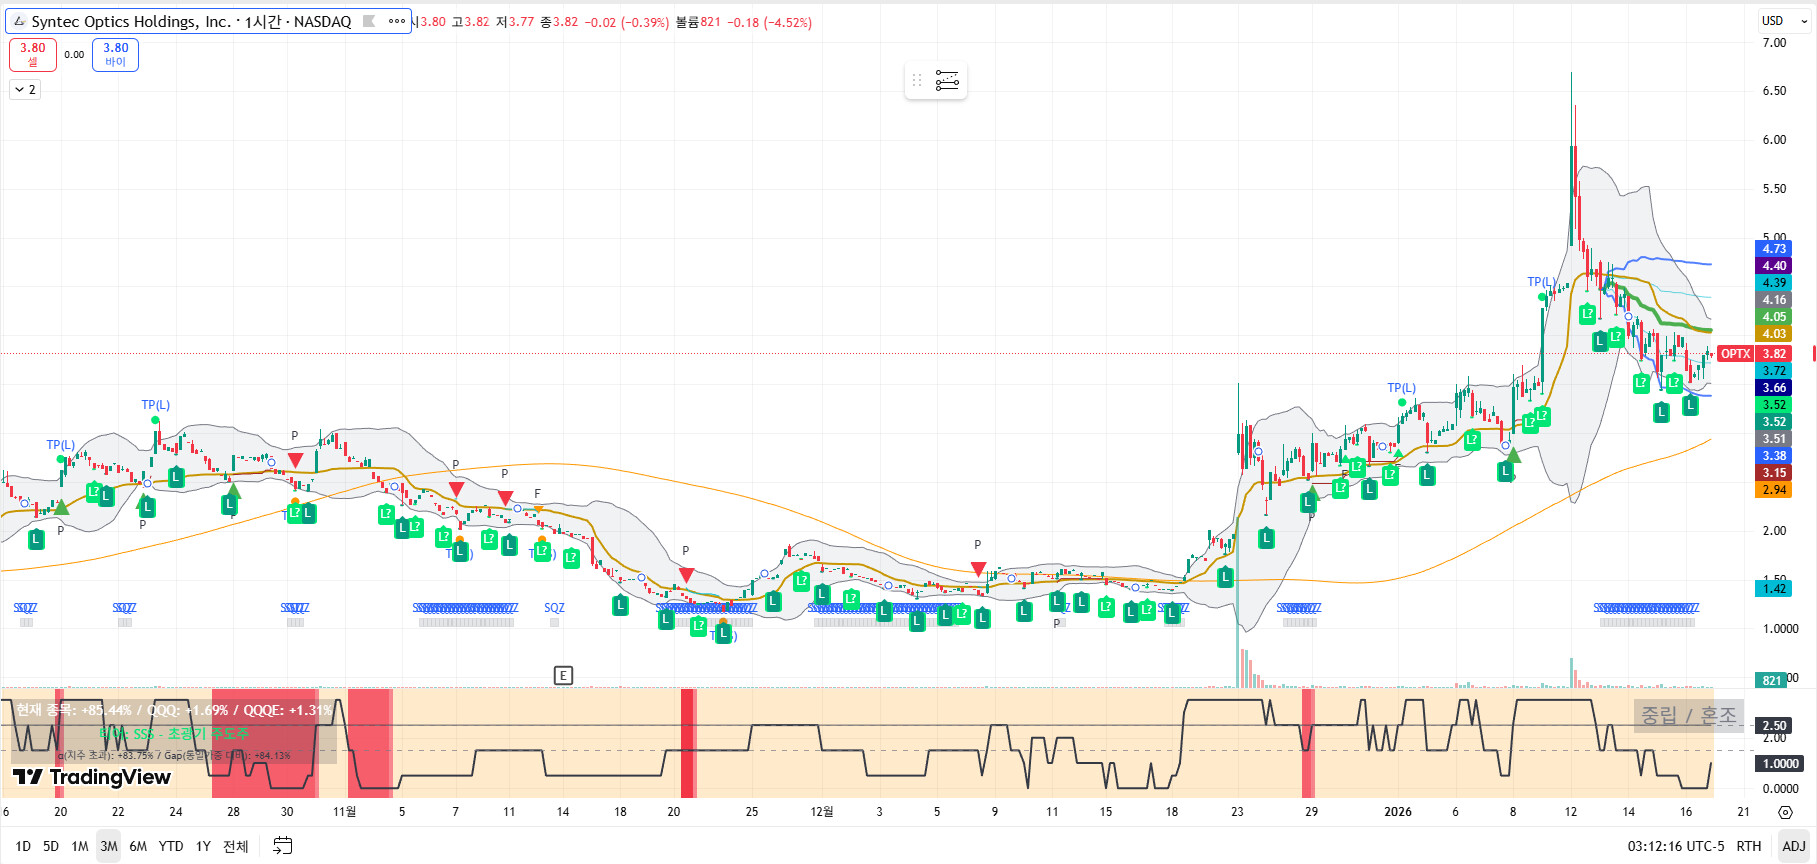The width and height of the screenshot is (1817, 864).
Task: Click the TradingView logo
Action: (x=92, y=777)
